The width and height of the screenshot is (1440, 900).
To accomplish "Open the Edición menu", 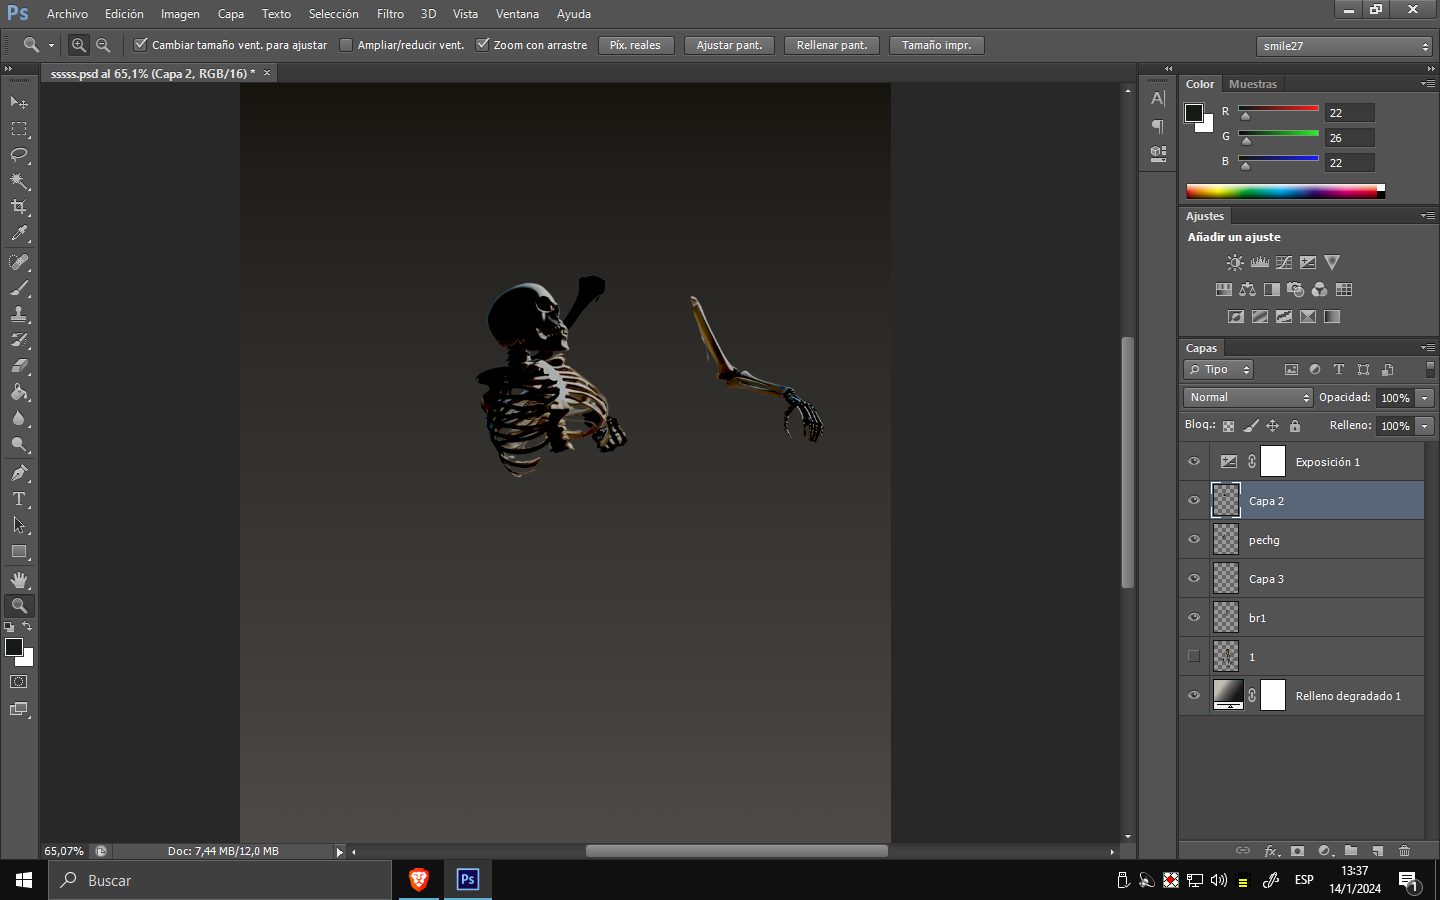I will point(124,14).
